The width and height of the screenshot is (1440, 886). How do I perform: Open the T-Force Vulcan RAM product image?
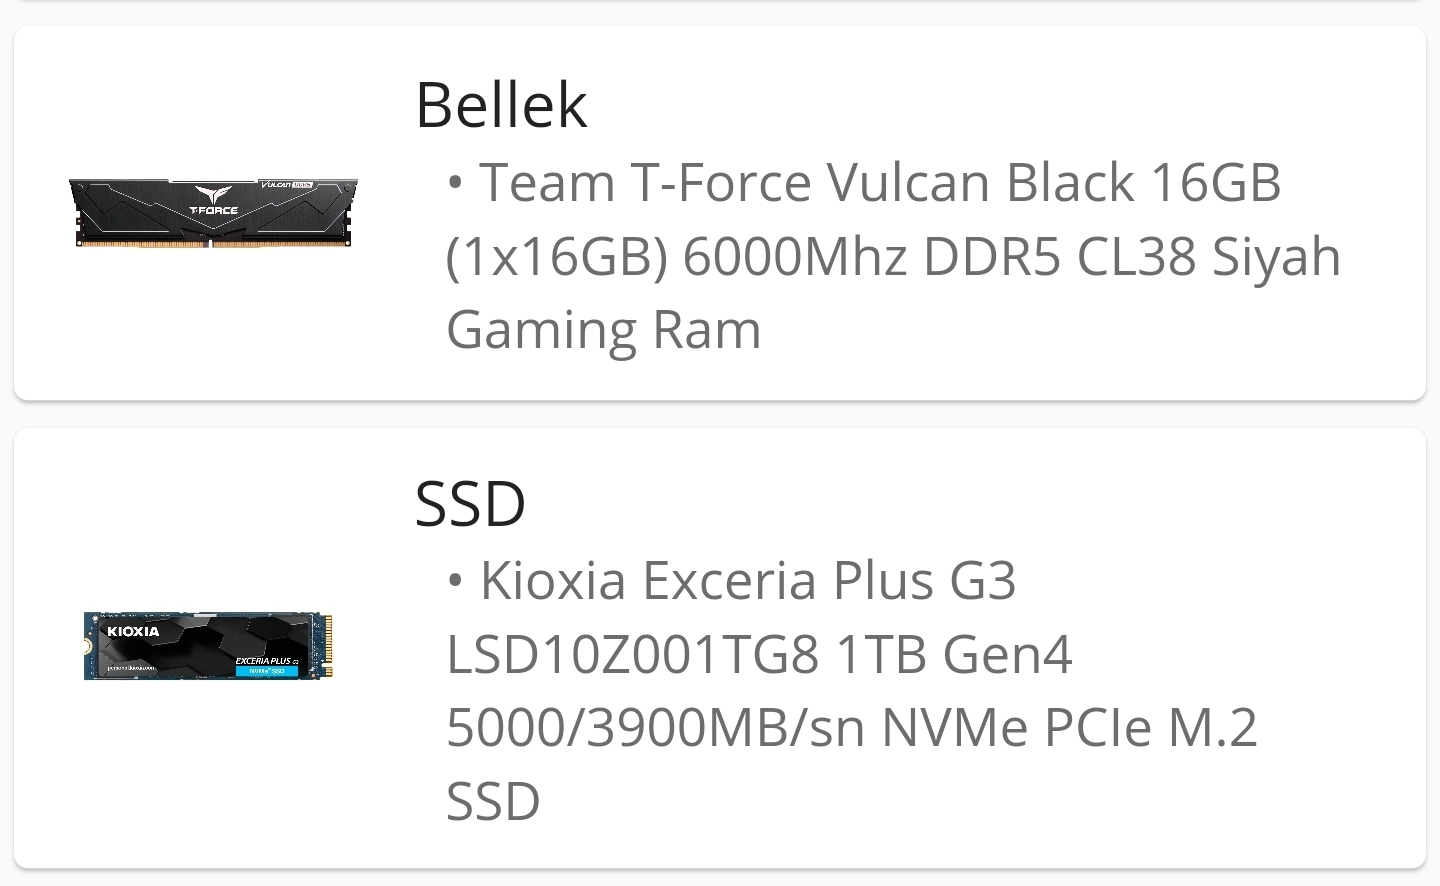point(213,213)
